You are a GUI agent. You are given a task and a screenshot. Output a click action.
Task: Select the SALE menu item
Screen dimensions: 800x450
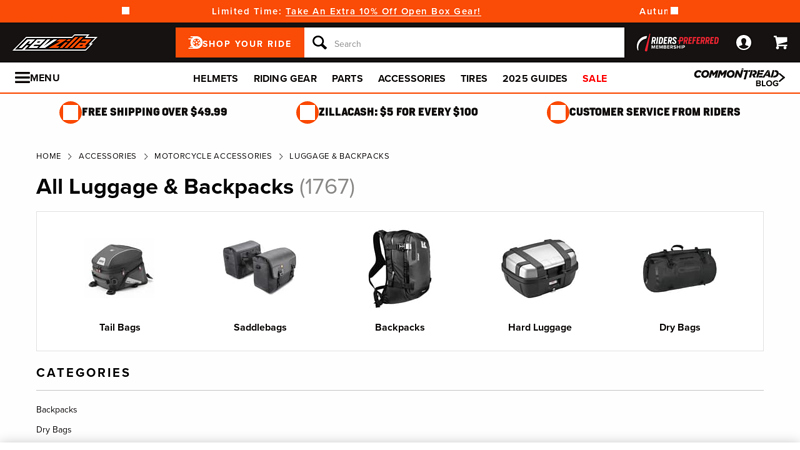pyautogui.click(x=594, y=79)
